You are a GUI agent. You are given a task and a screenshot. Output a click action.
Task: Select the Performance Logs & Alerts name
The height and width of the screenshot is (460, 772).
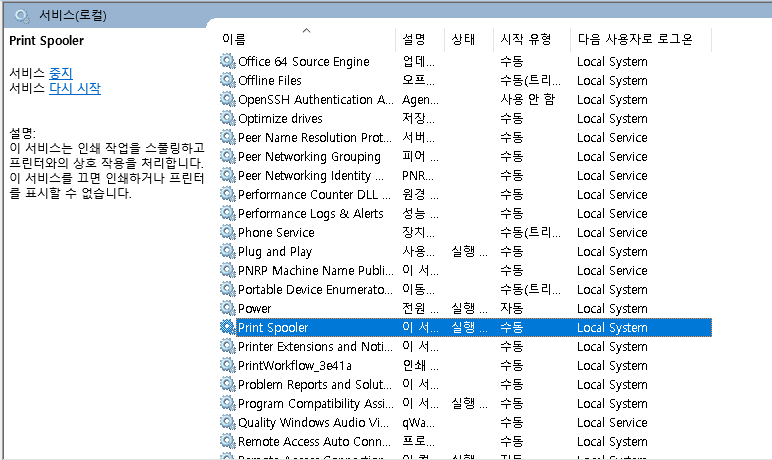pyautogui.click(x=311, y=214)
